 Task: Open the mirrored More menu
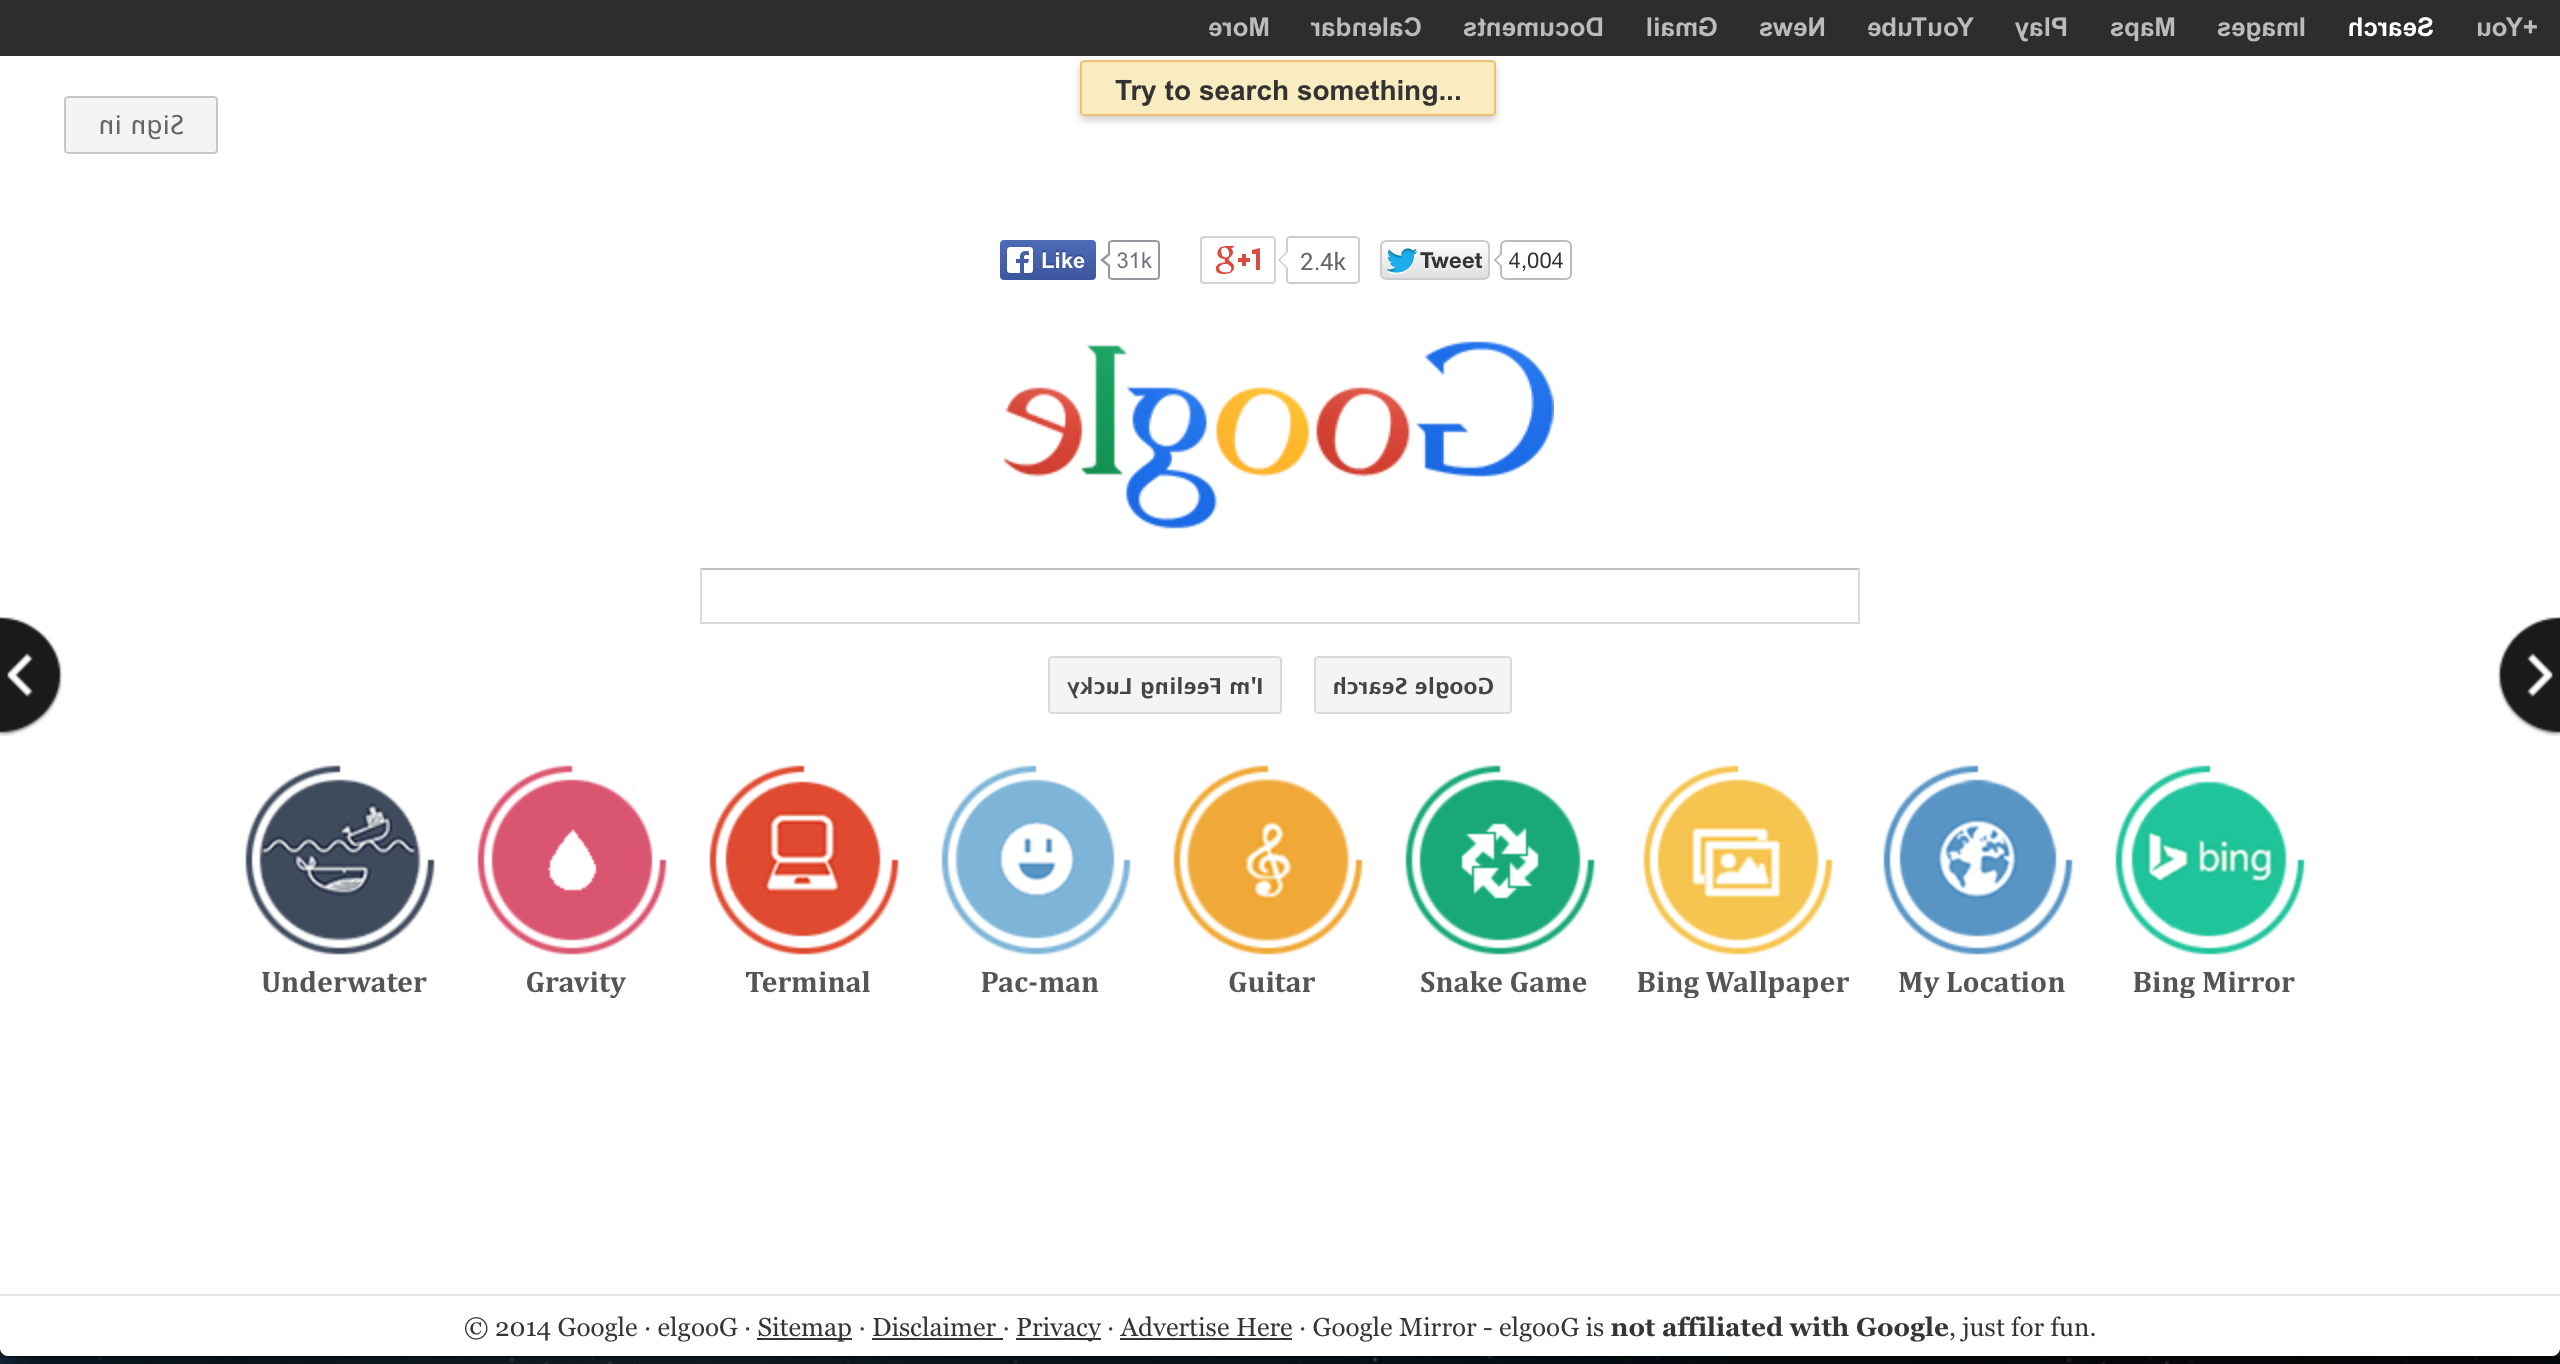click(x=1238, y=28)
